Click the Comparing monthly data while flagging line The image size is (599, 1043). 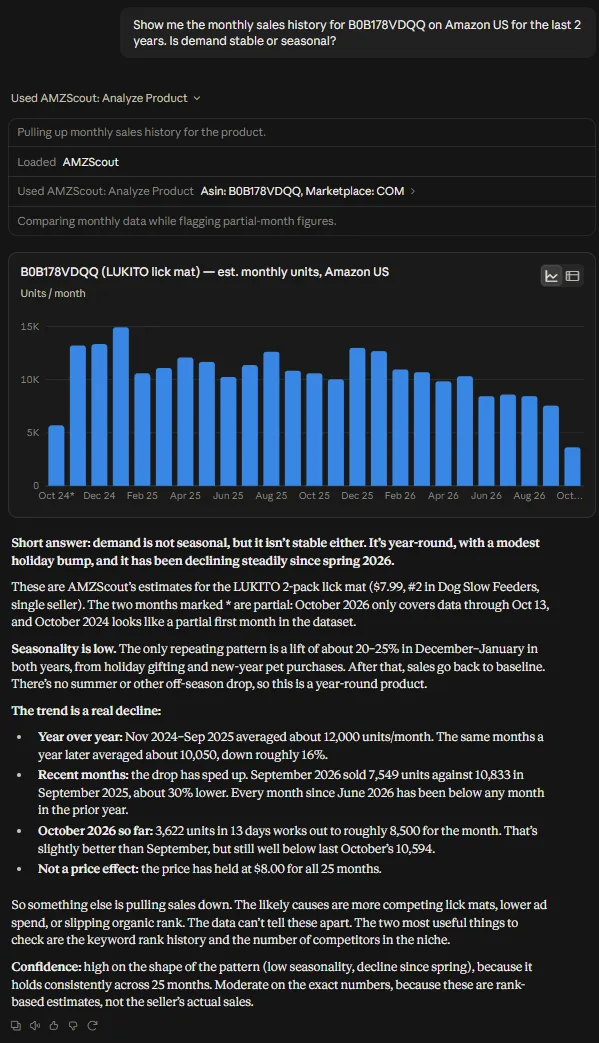177,222
